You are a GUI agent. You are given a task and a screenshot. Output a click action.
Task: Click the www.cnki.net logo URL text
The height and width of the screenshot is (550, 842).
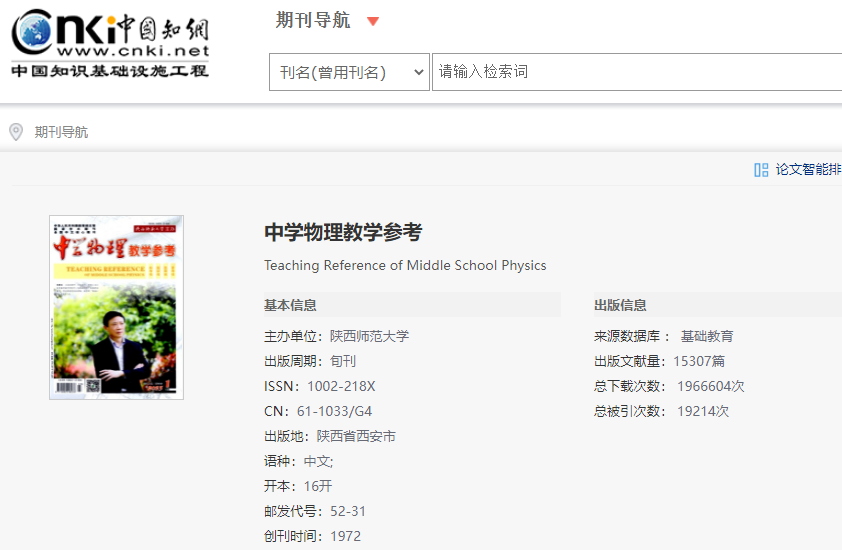133,51
